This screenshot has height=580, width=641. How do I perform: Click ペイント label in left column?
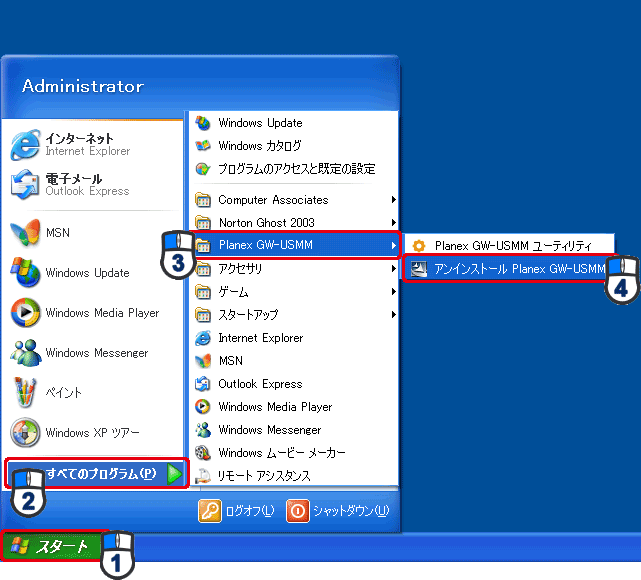pos(63,393)
